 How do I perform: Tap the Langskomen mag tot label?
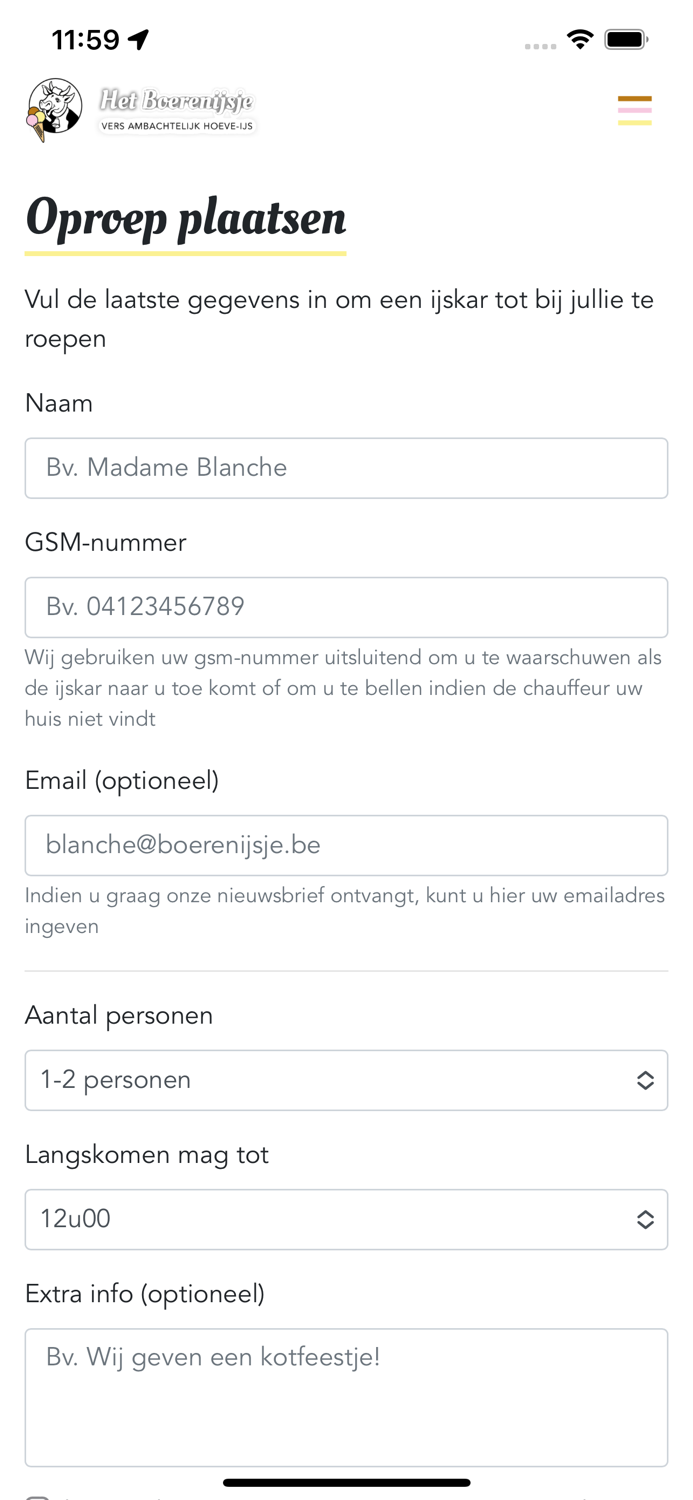147,1155
